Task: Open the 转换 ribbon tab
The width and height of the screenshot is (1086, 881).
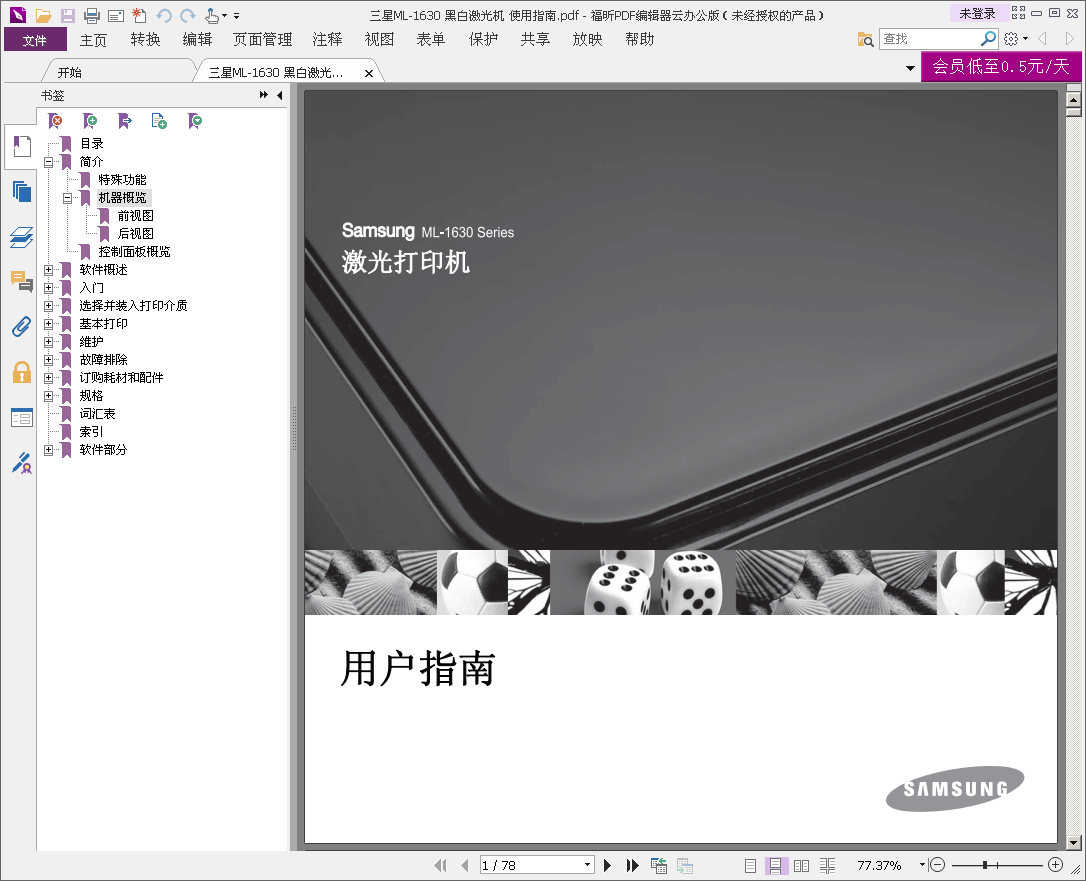Action: (x=145, y=40)
